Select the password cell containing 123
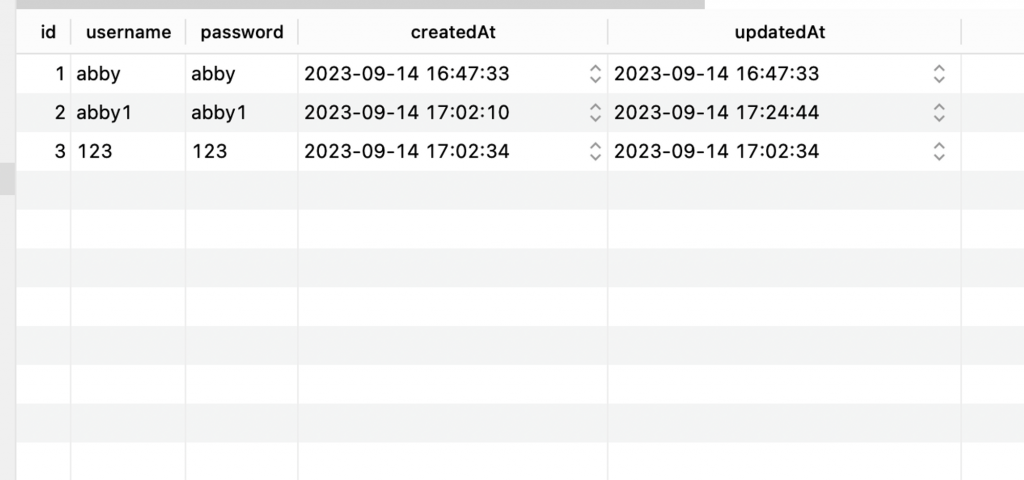Viewport: 1024px width, 480px height. coord(242,152)
